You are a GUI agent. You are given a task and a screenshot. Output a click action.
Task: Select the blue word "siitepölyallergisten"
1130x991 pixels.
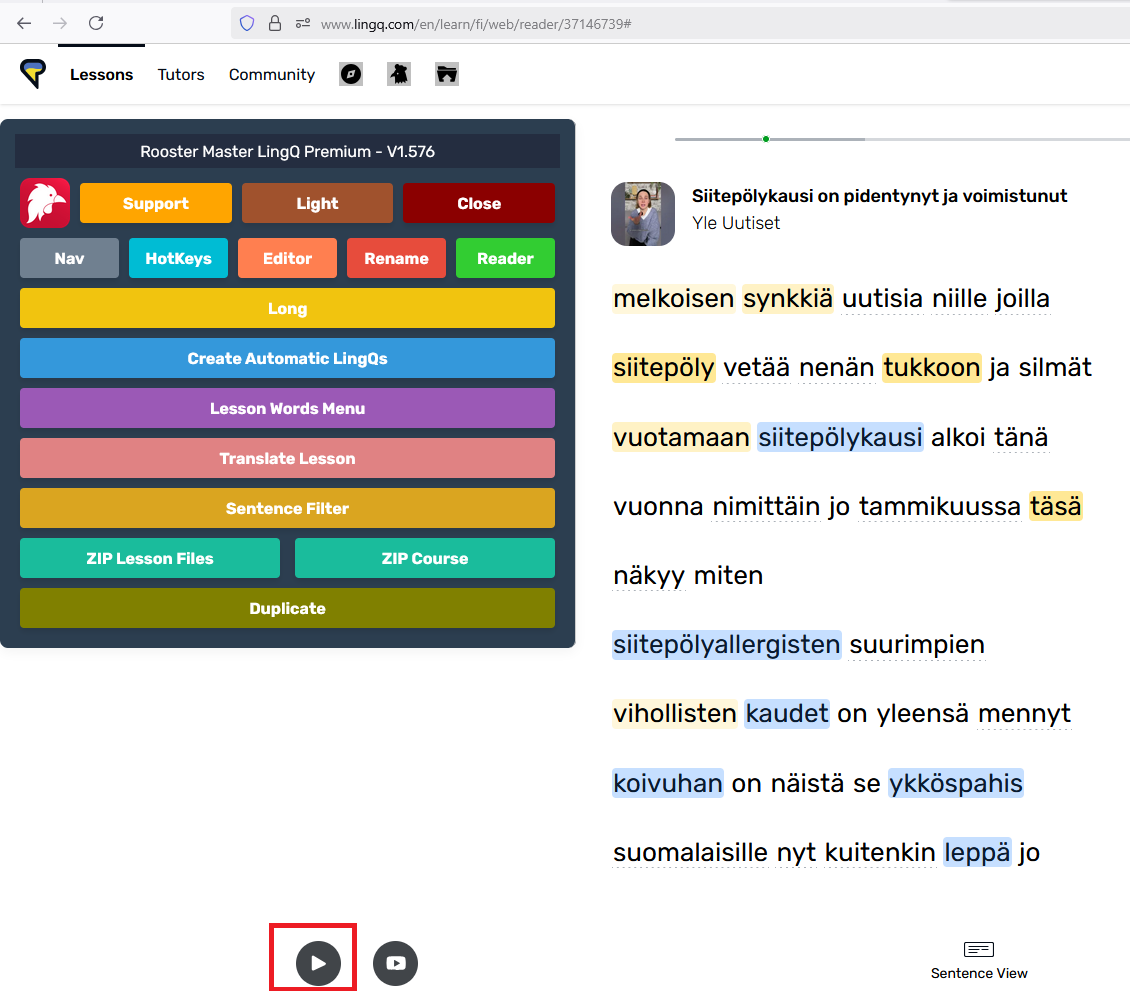726,644
